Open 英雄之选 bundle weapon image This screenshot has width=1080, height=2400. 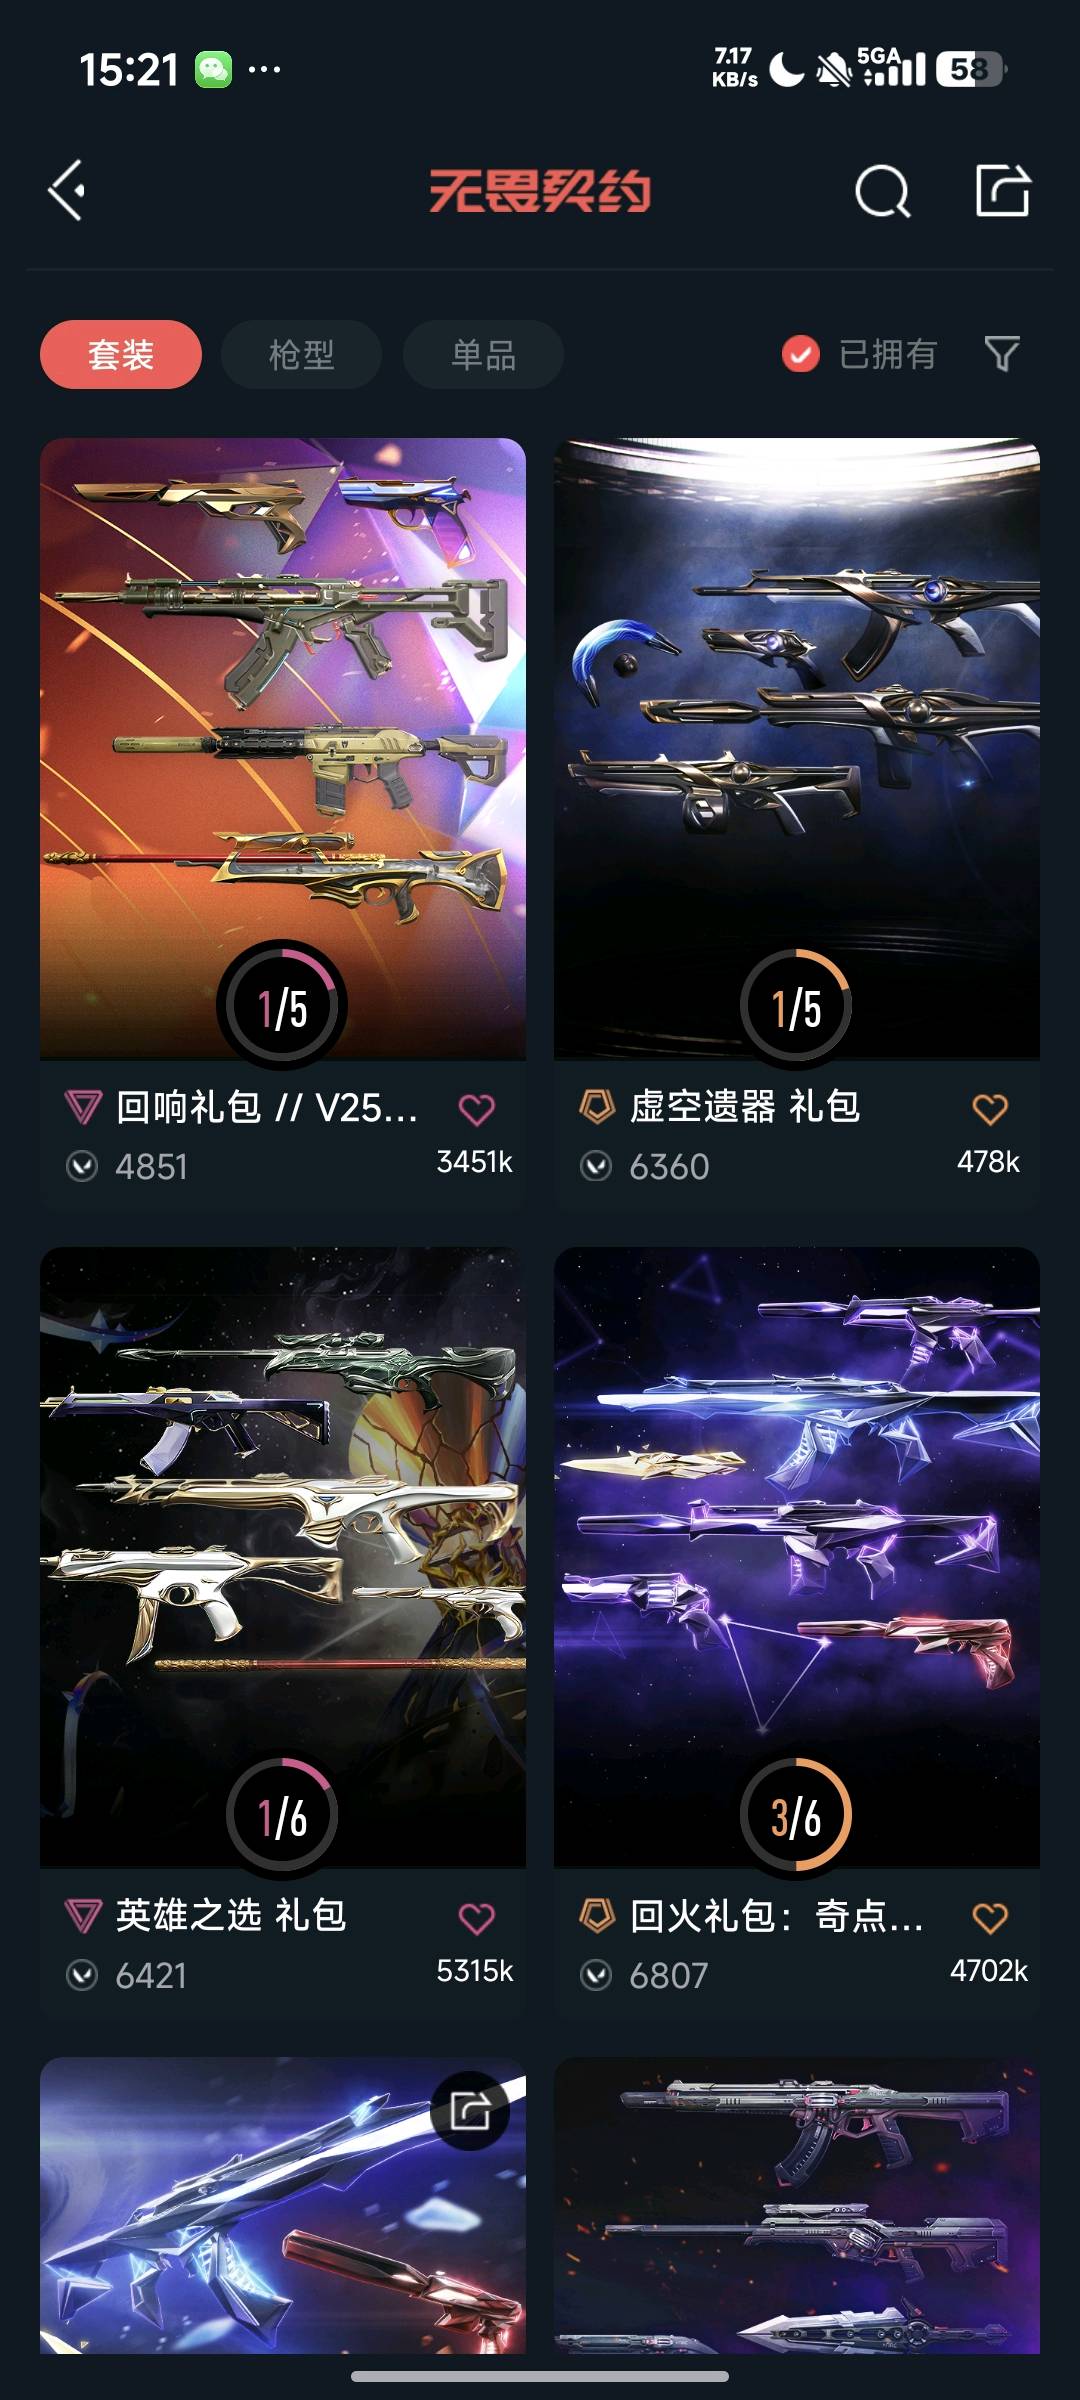point(283,1557)
